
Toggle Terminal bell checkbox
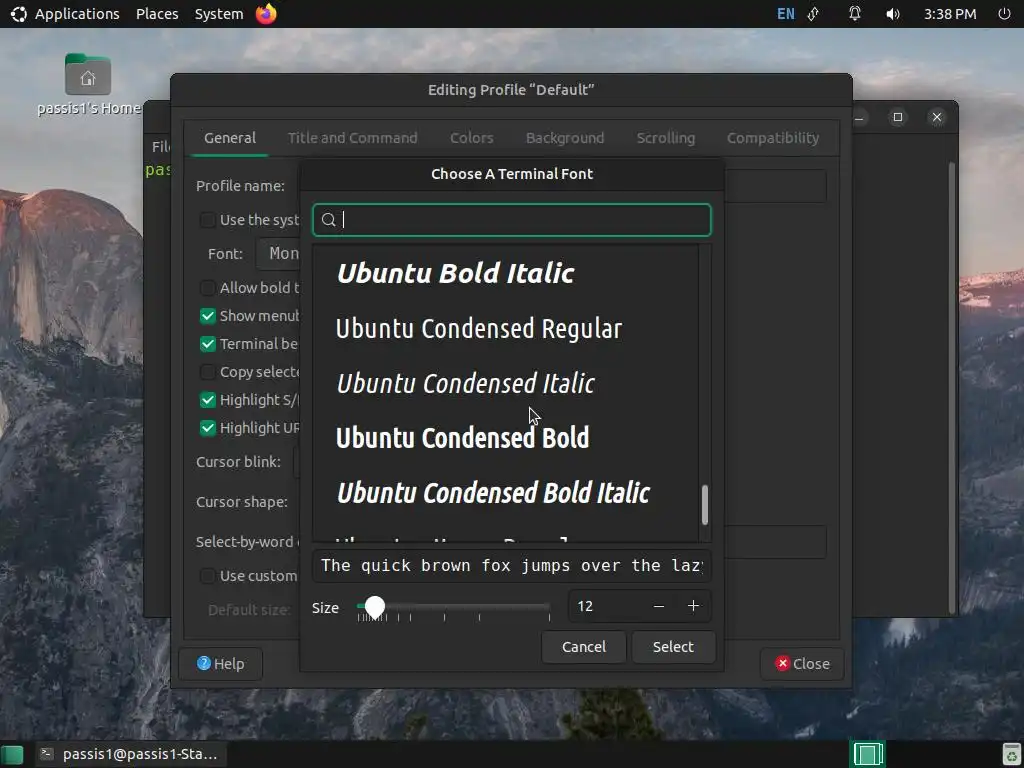coord(208,344)
